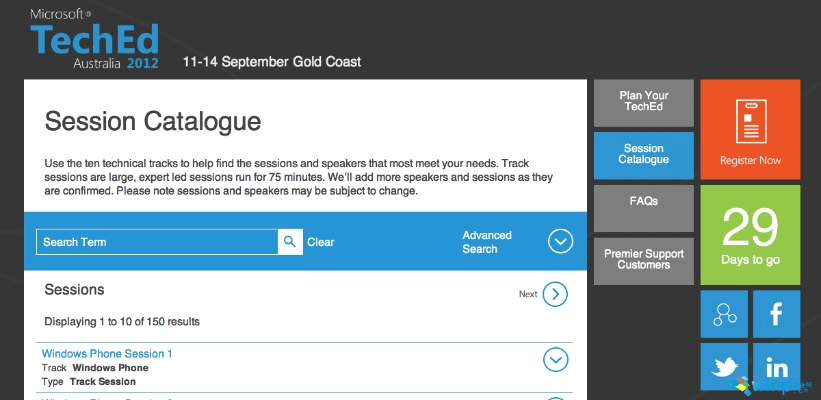The image size is (821, 400).
Task: Open the Plan Your TechEd menu tile
Action: 643,102
